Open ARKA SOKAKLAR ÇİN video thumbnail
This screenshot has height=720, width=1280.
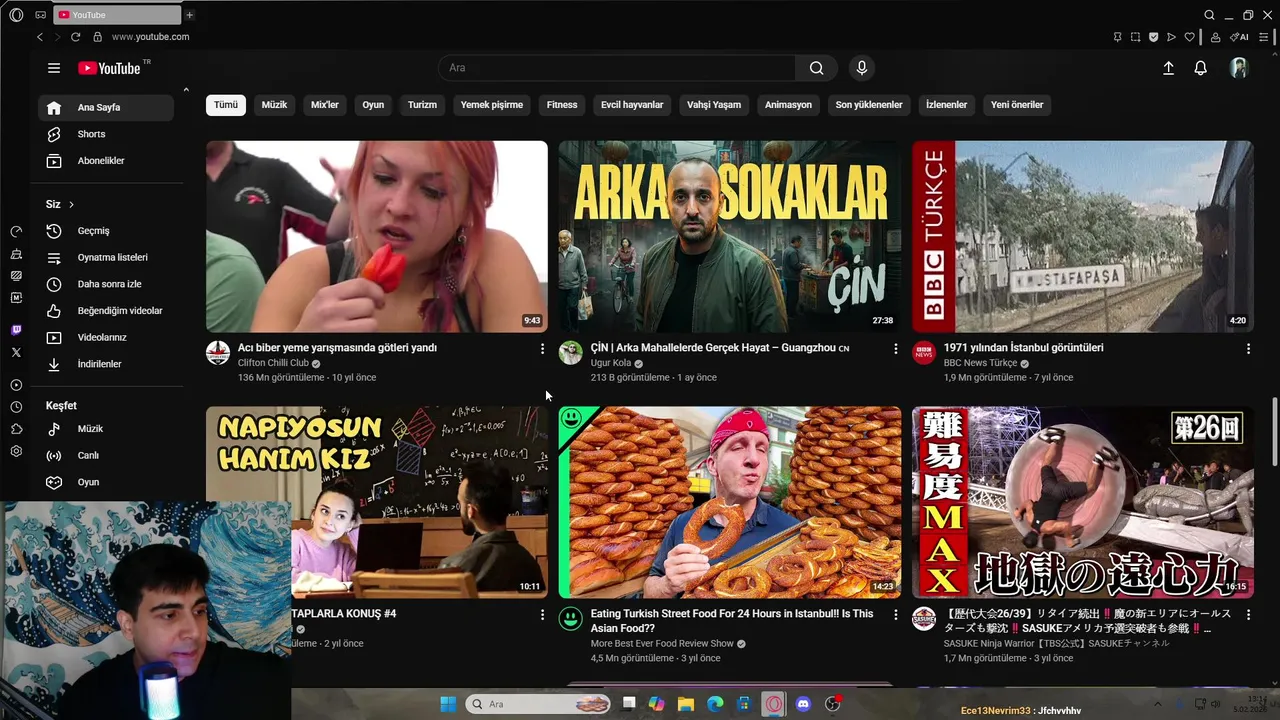click(730, 236)
